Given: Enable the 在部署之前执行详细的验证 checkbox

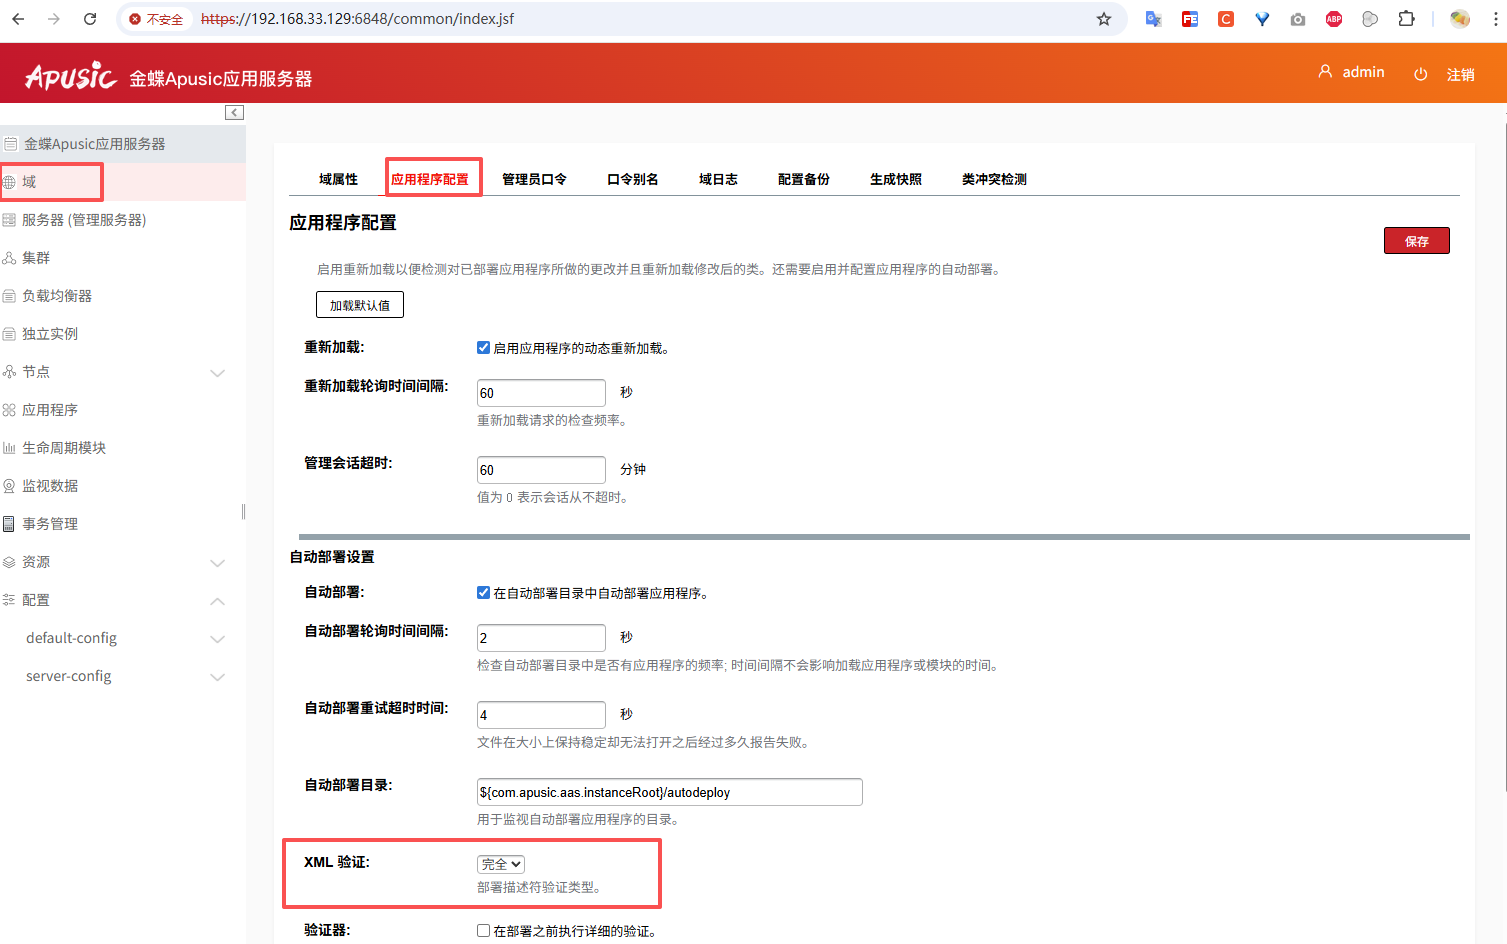Looking at the screenshot, I should 483,931.
